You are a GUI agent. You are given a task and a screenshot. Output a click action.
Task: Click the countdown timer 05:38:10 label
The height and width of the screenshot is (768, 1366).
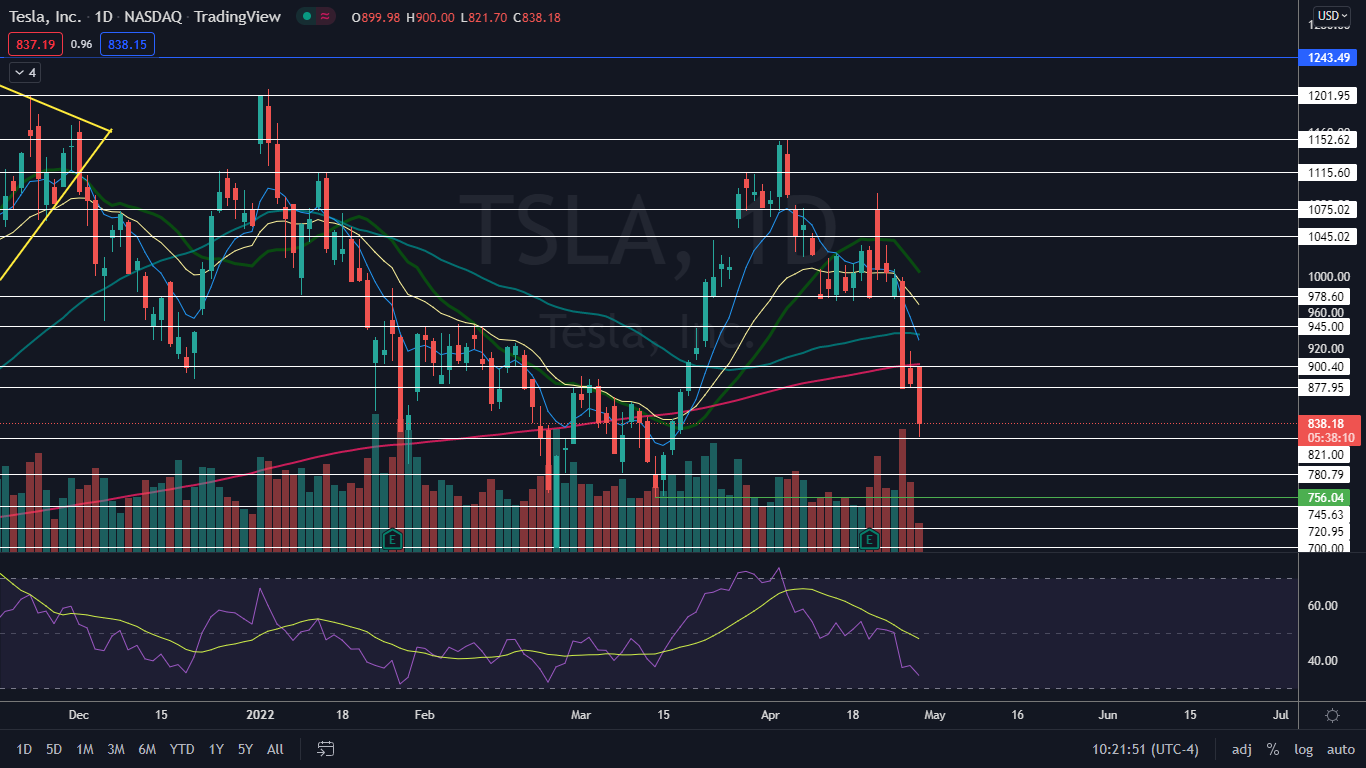(1330, 438)
